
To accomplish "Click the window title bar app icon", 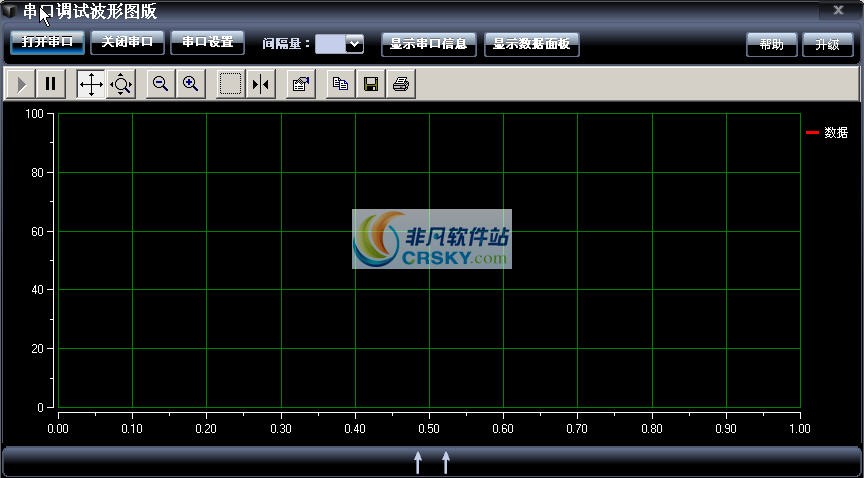I will [x=9, y=11].
